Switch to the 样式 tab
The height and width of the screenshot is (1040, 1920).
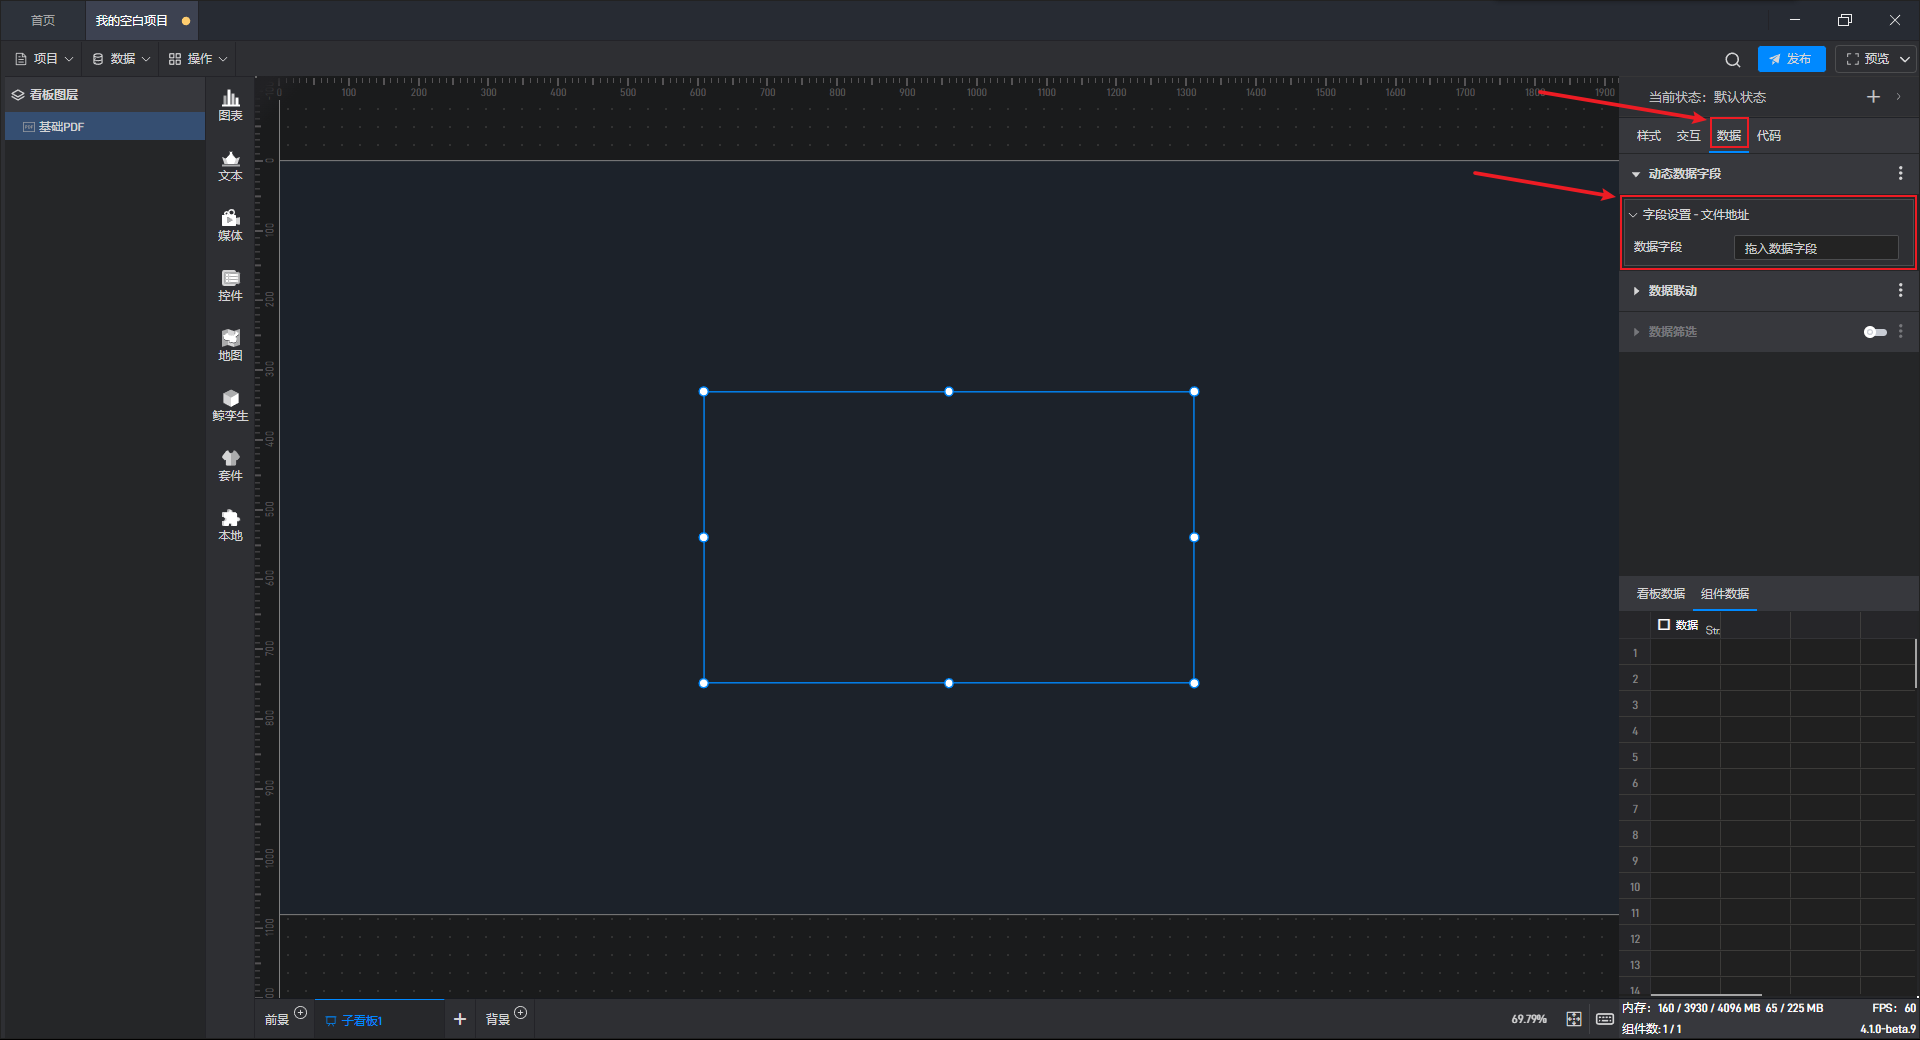[1649, 136]
